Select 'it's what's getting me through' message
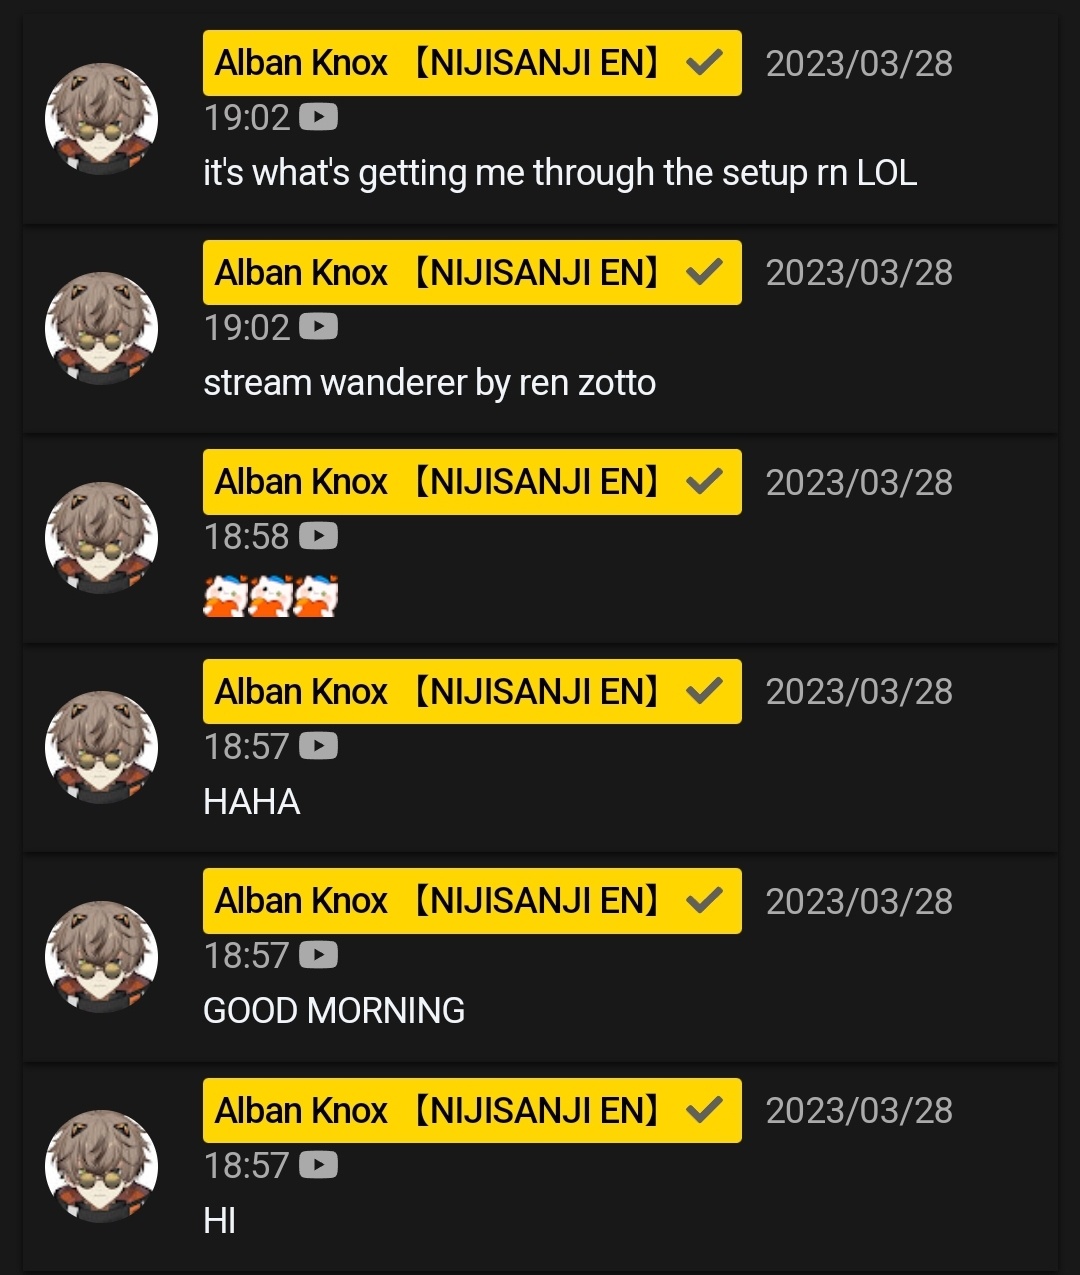Viewport: 1080px width, 1275px height. [x=560, y=173]
